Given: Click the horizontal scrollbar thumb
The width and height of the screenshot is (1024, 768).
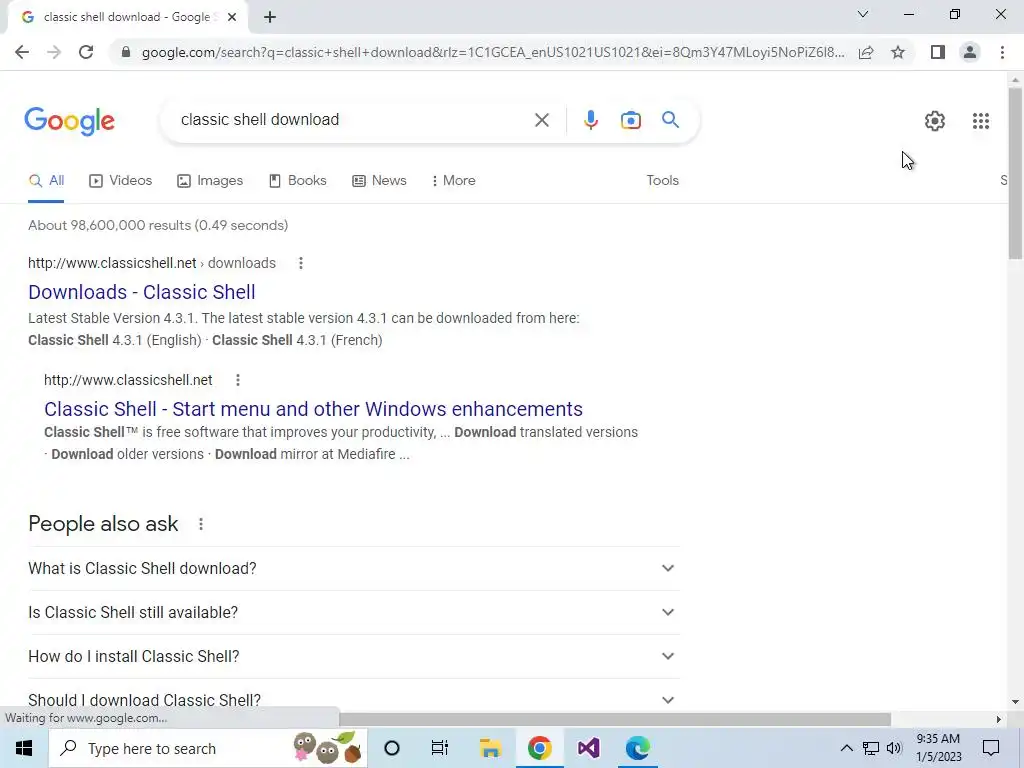Looking at the screenshot, I should (x=614, y=719).
